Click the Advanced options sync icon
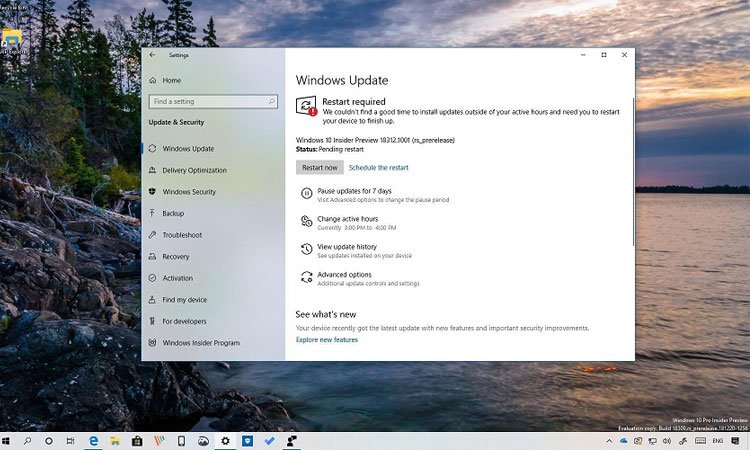 [x=306, y=277]
